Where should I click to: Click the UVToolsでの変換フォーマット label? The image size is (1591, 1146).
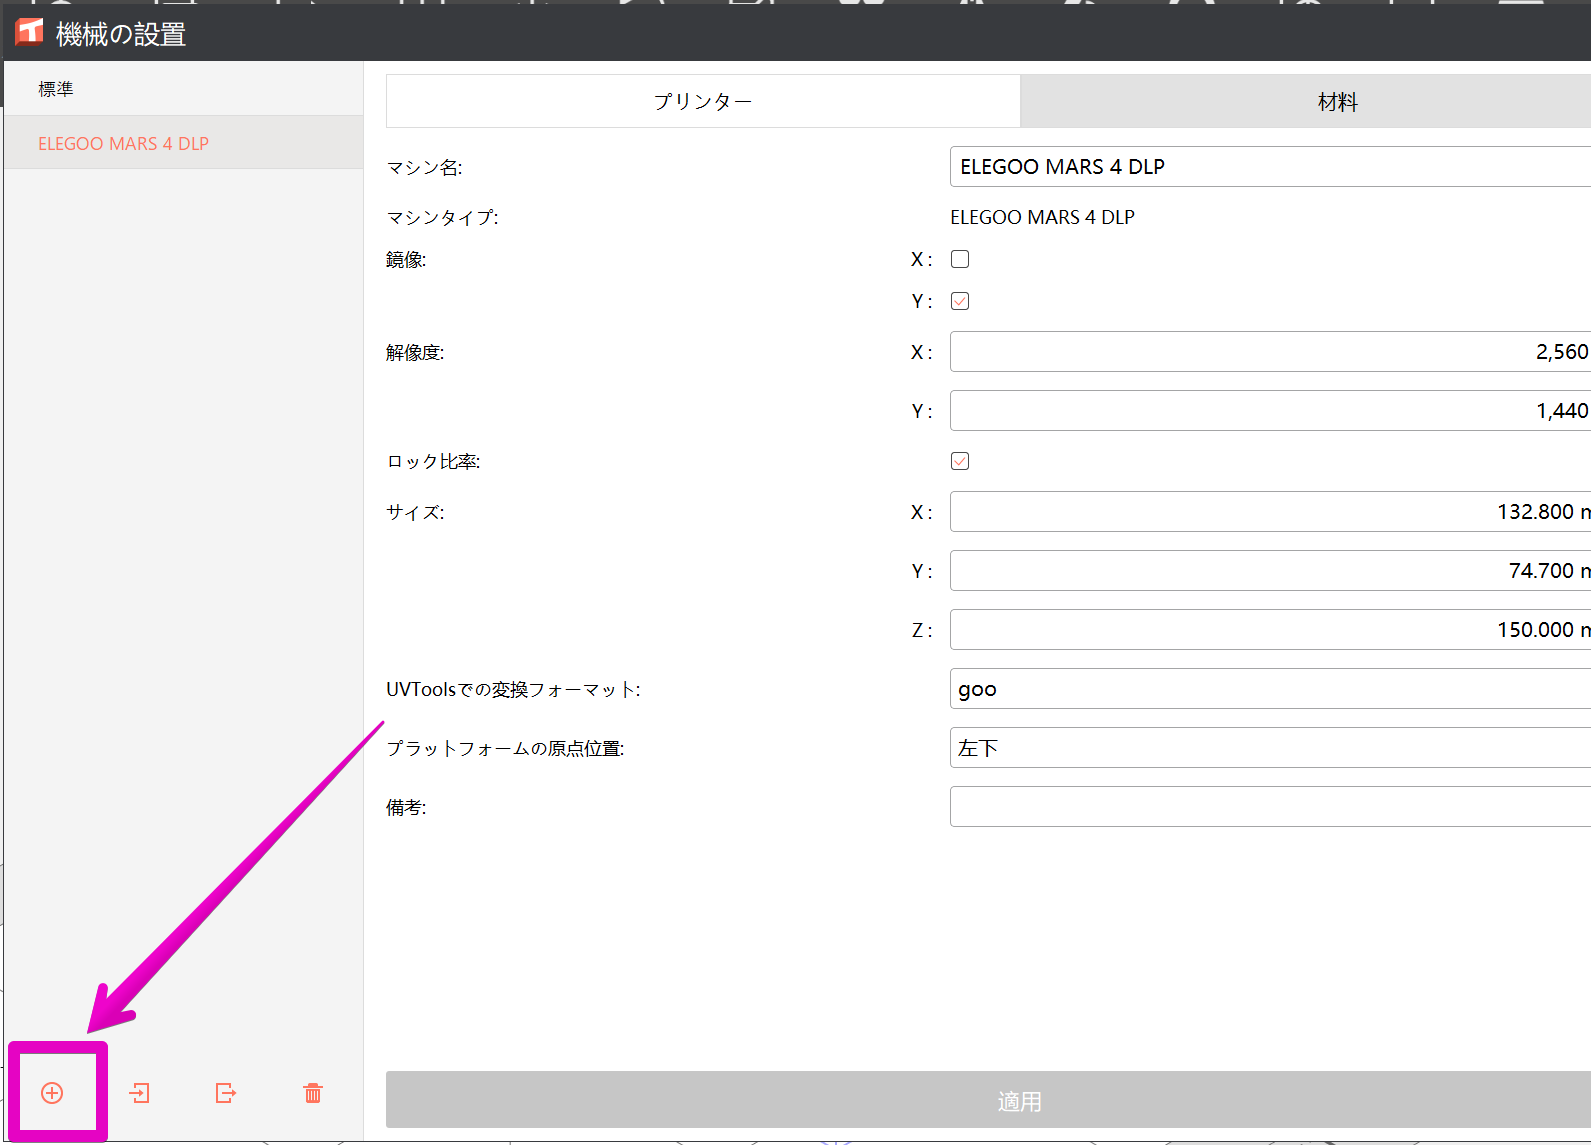pyautogui.click(x=513, y=689)
